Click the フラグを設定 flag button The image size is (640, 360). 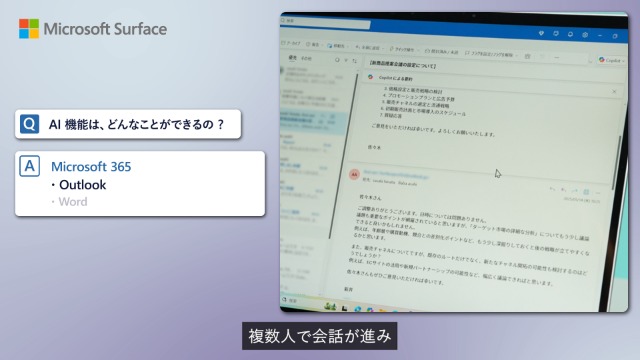tap(489, 54)
